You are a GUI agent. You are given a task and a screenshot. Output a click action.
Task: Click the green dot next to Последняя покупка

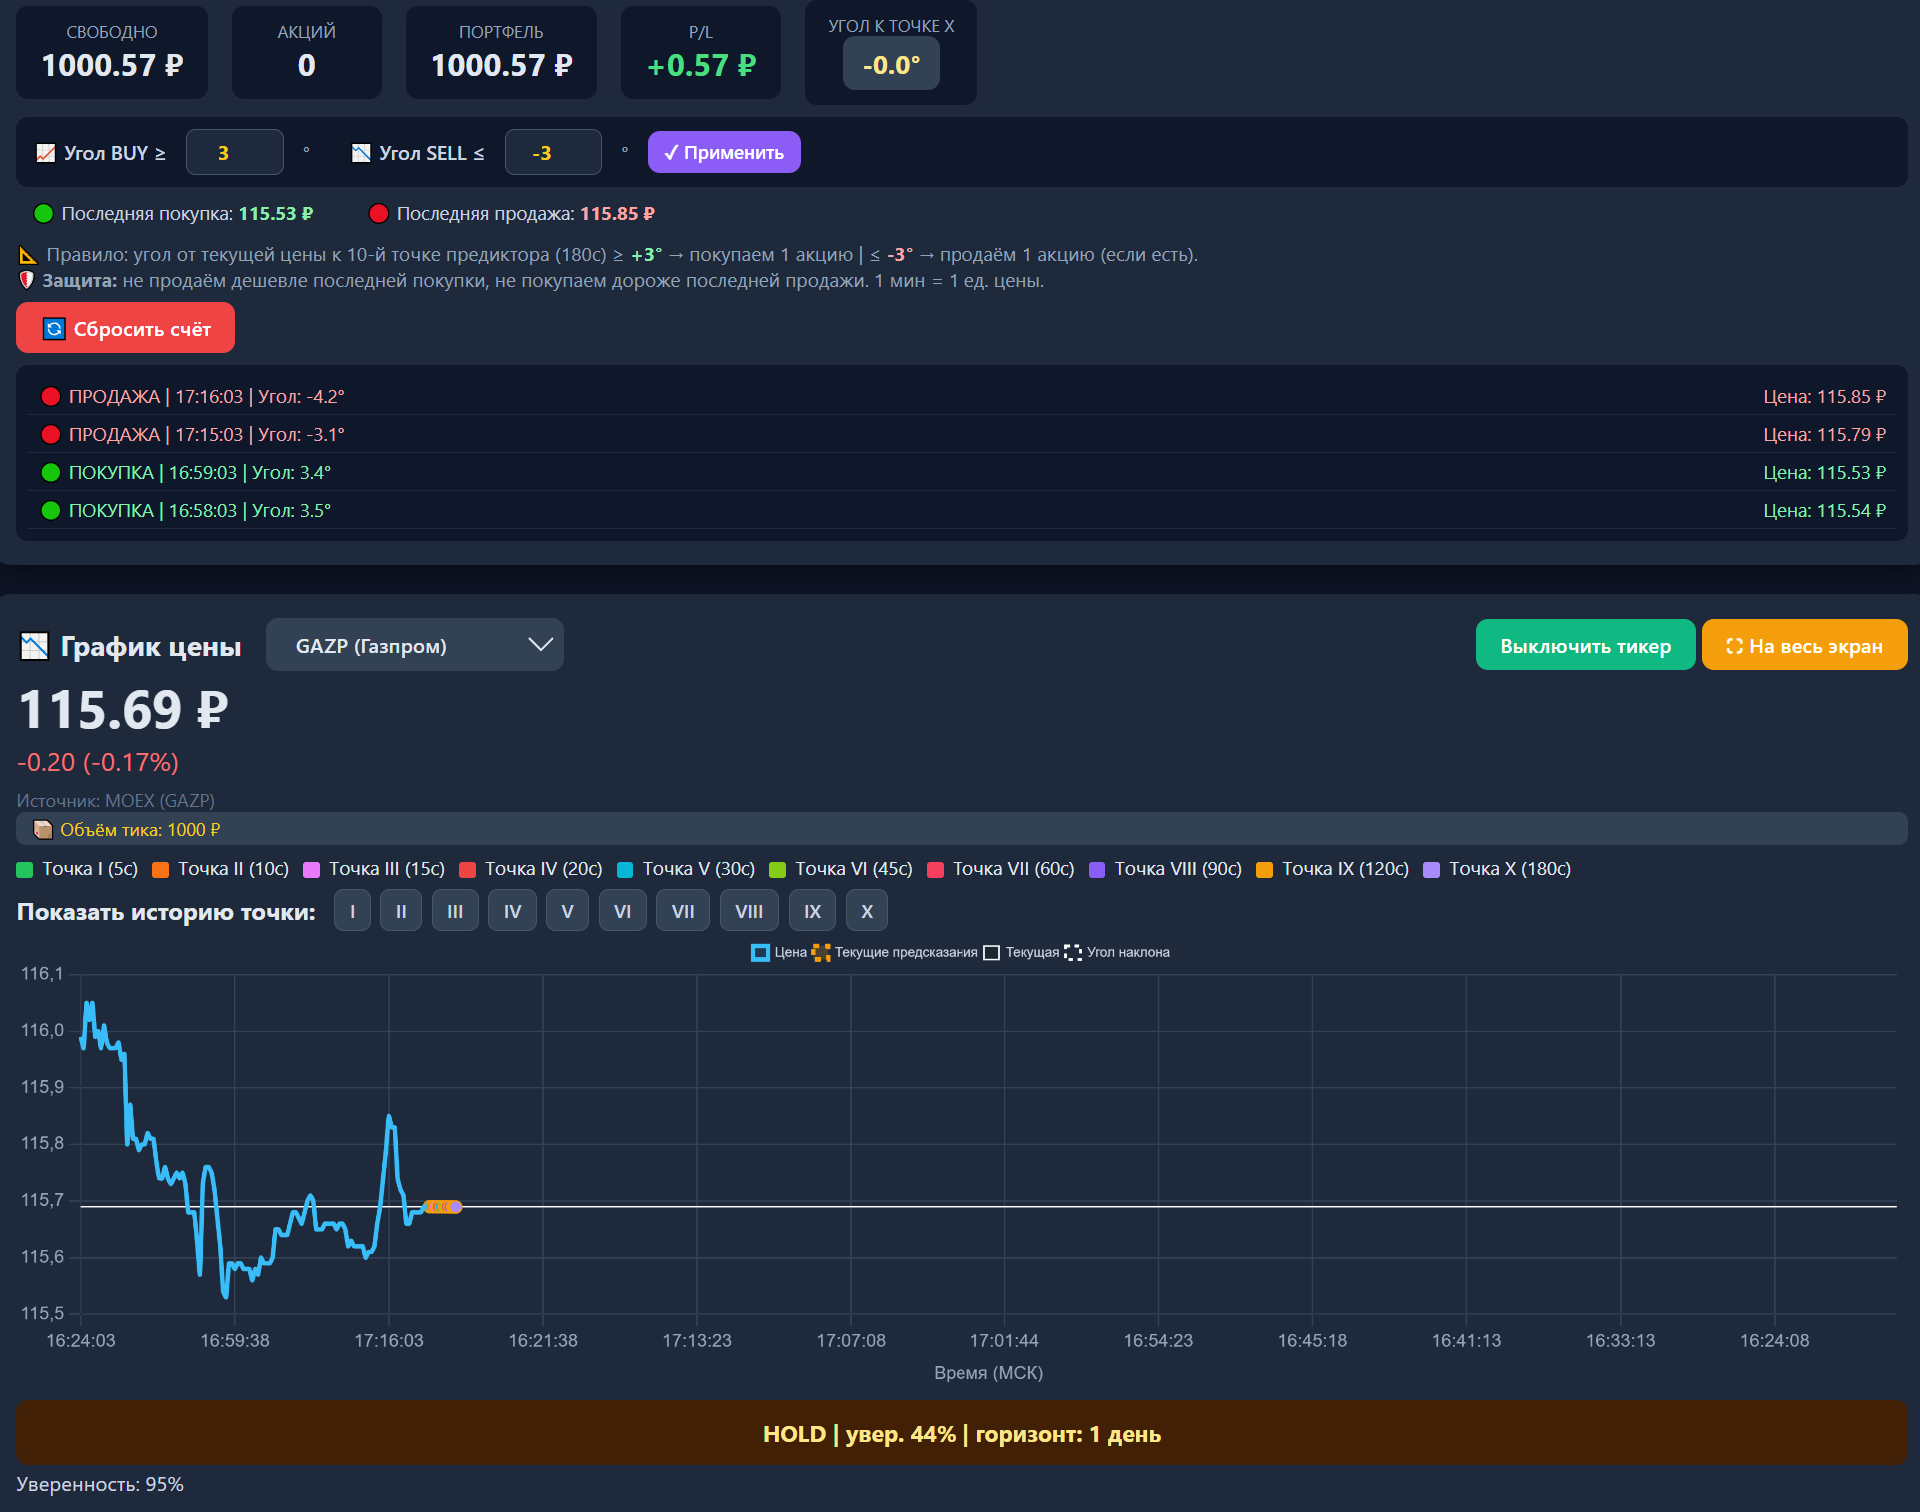(x=43, y=213)
